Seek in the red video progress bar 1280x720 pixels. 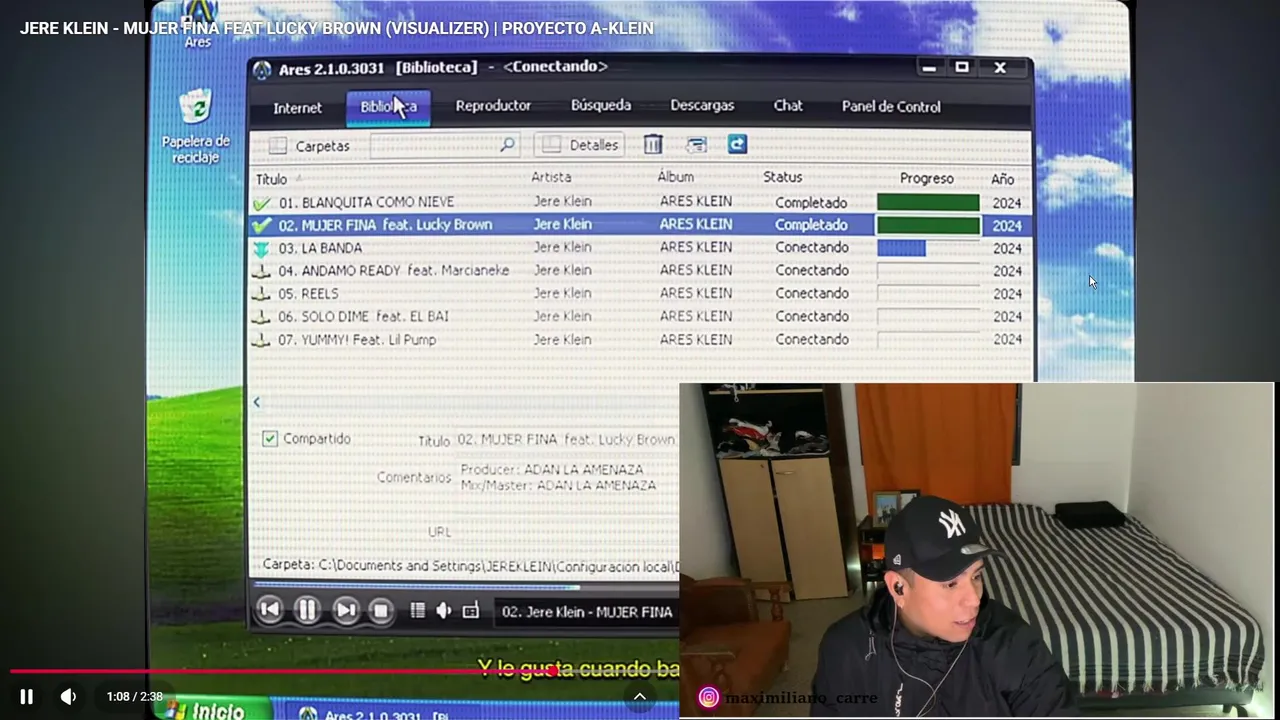pyautogui.click(x=344, y=672)
